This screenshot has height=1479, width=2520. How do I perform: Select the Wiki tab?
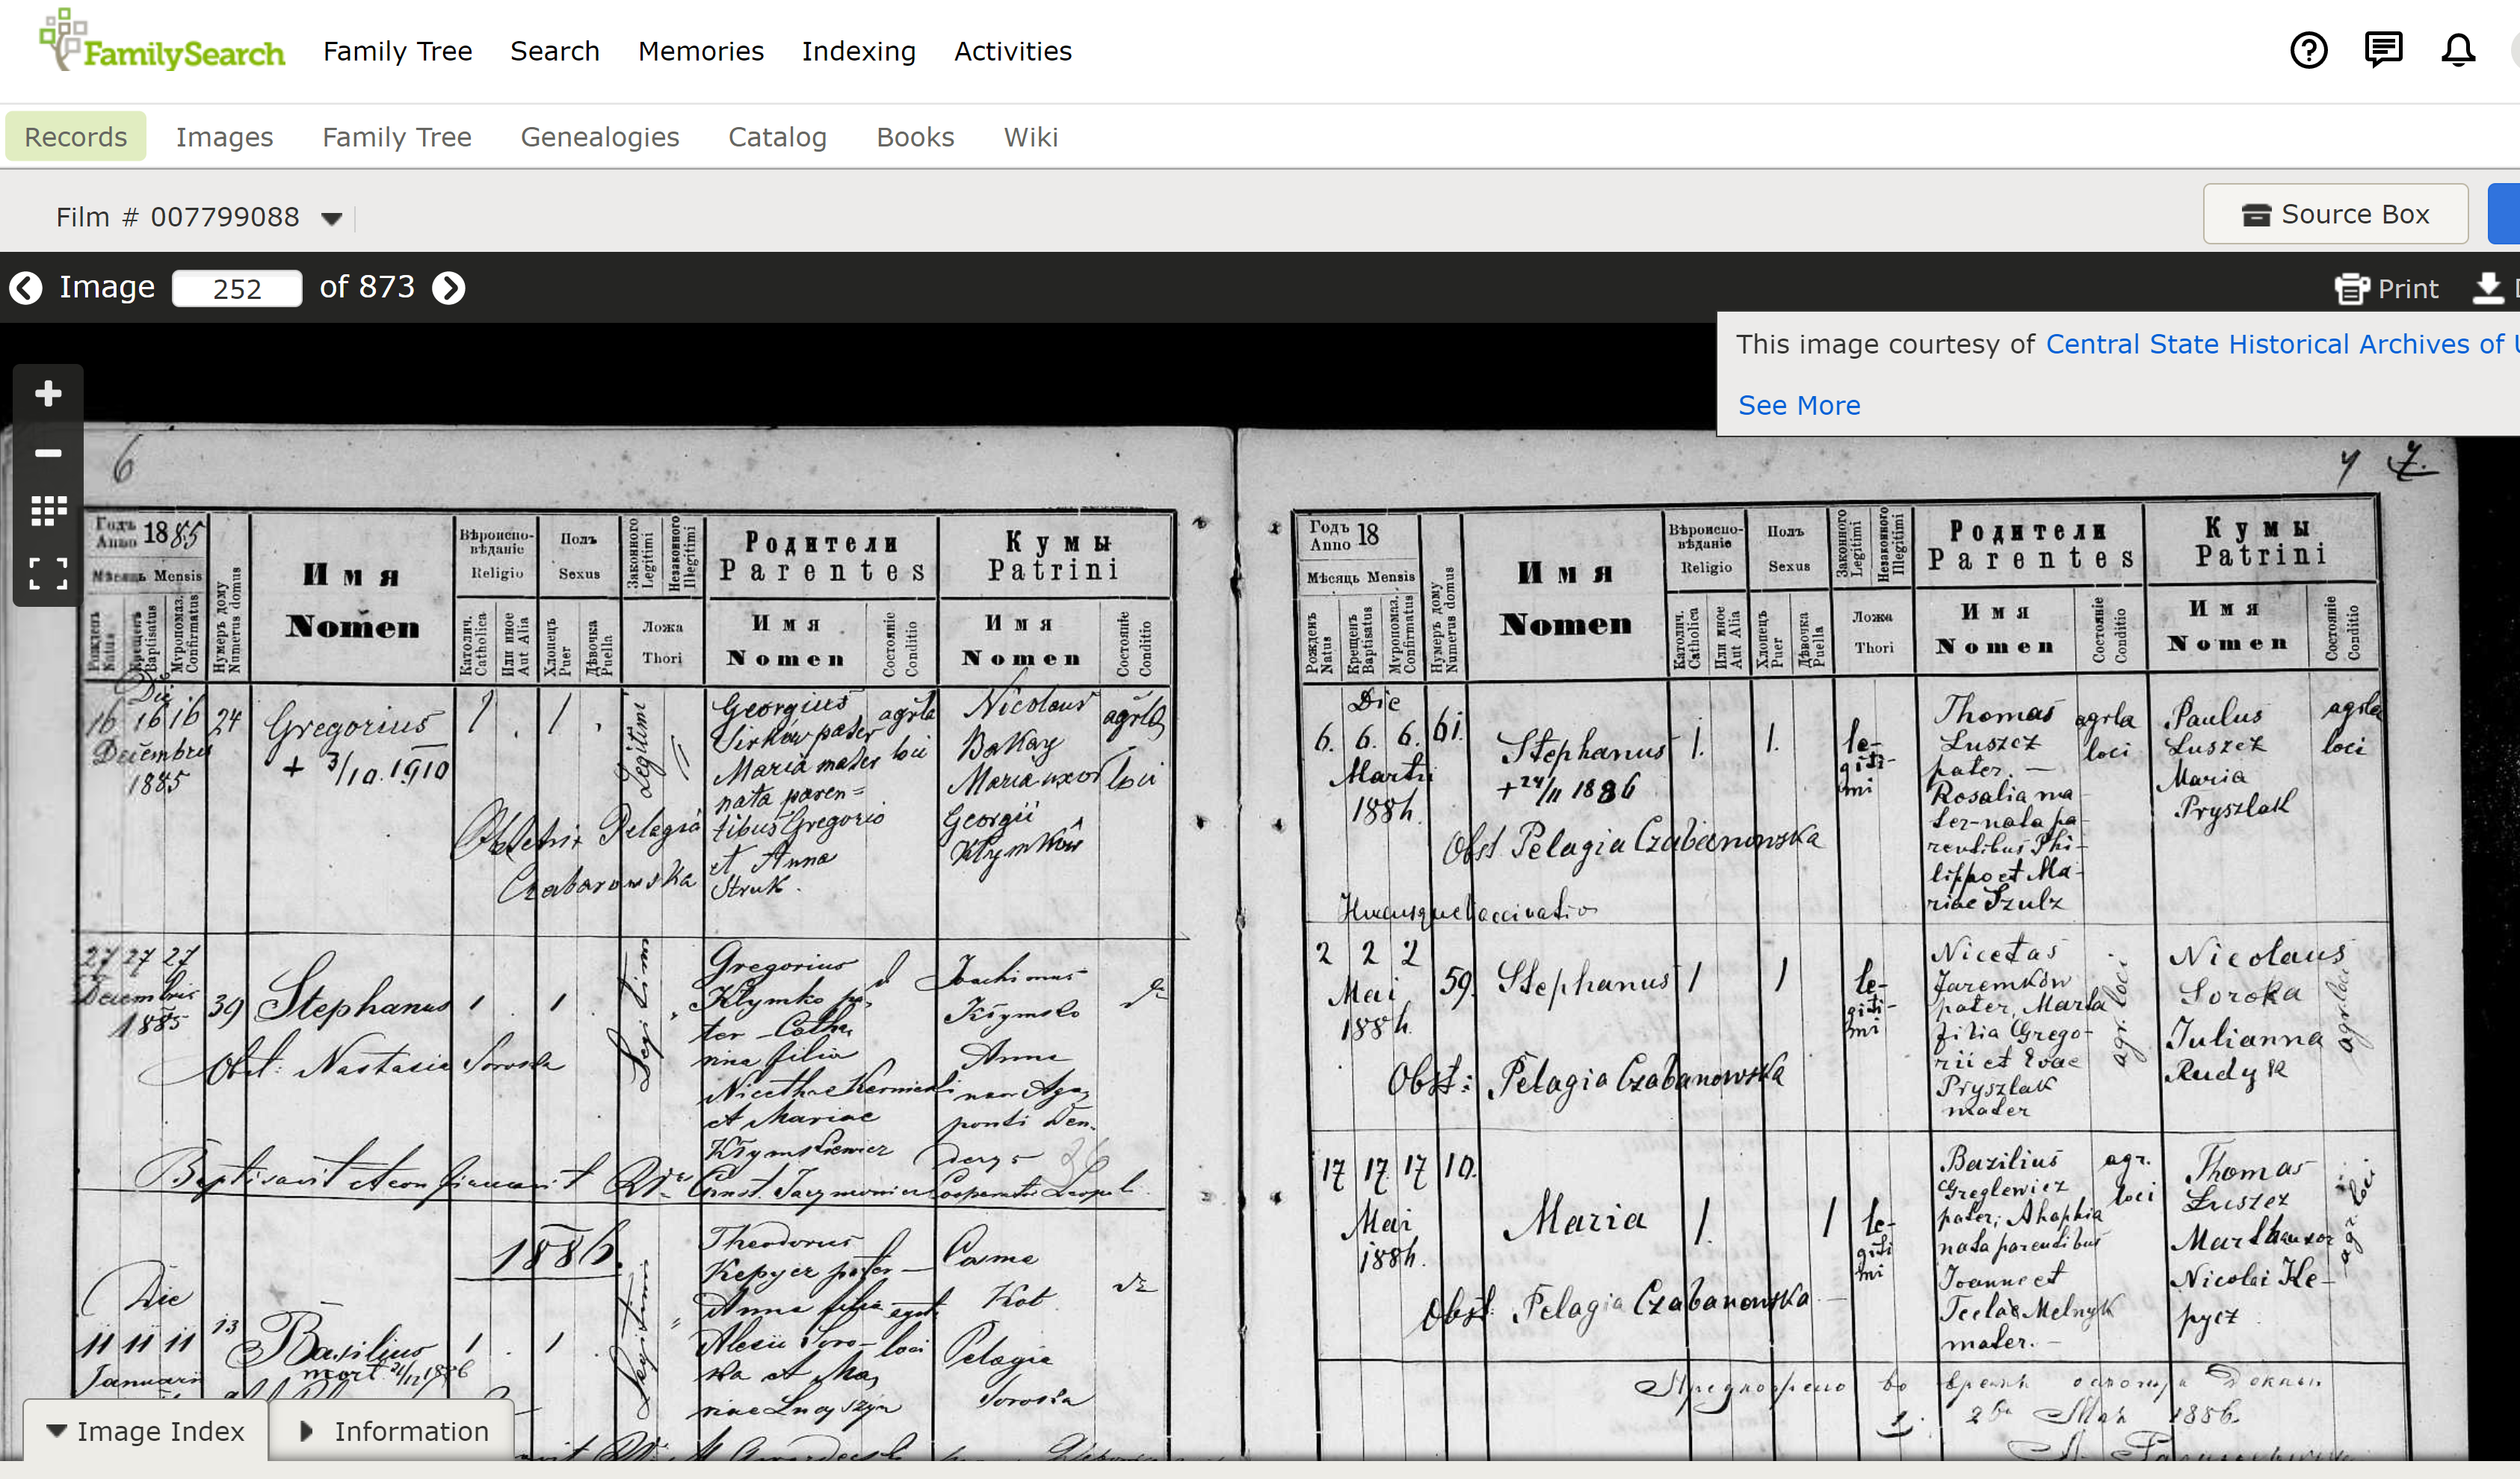pos(1031,137)
